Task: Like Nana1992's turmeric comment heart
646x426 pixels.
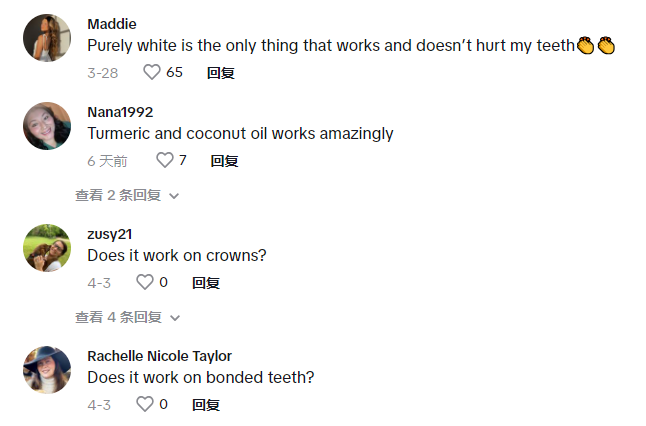Action: tap(165, 160)
